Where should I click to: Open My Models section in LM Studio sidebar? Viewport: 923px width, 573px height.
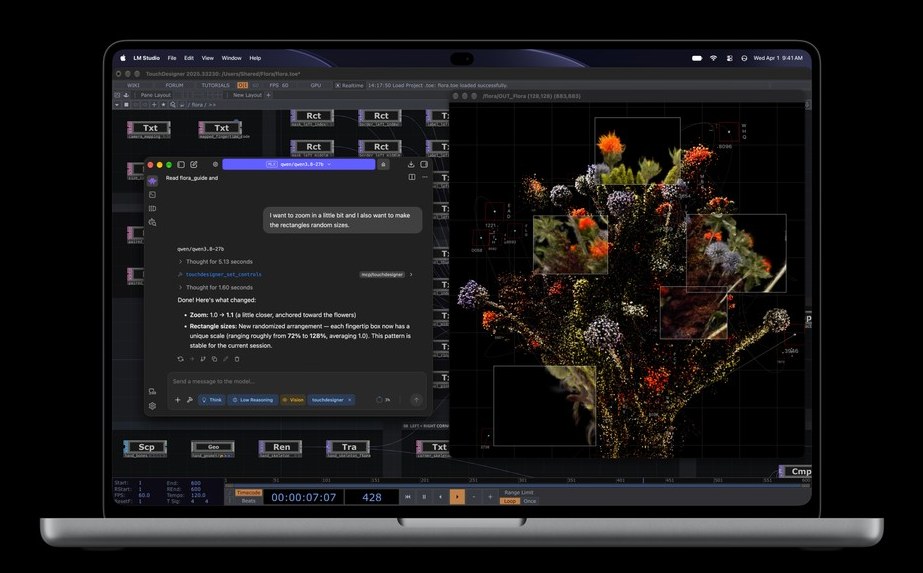coord(152,208)
